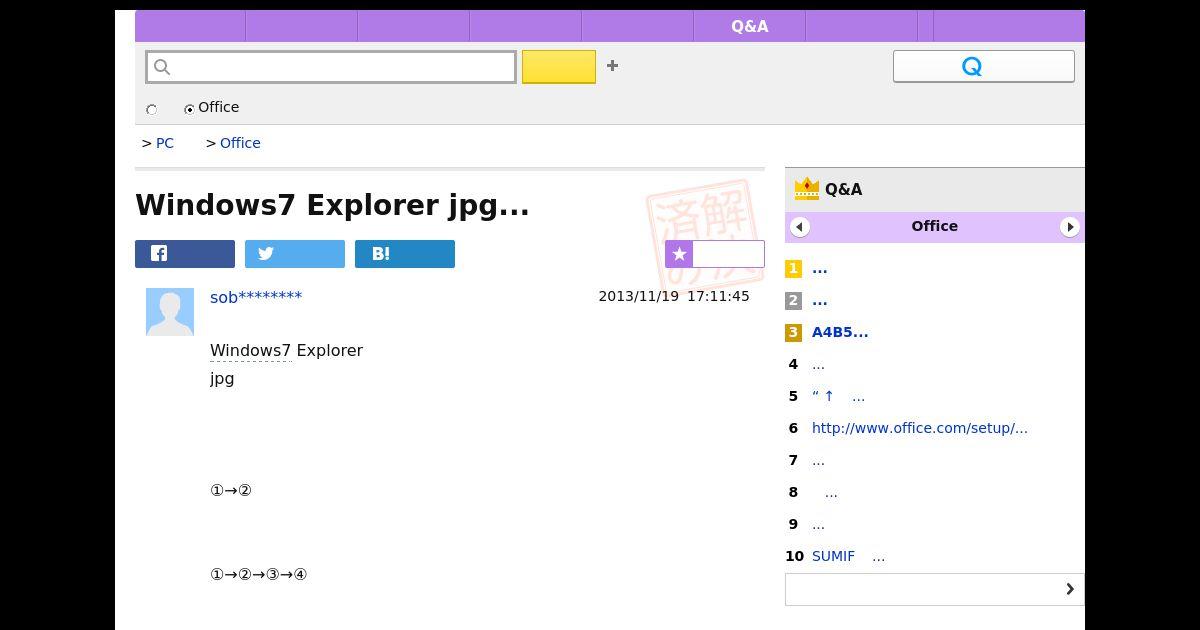Open the http://www.office.com/setup/... link
This screenshot has height=630, width=1200.
920,428
